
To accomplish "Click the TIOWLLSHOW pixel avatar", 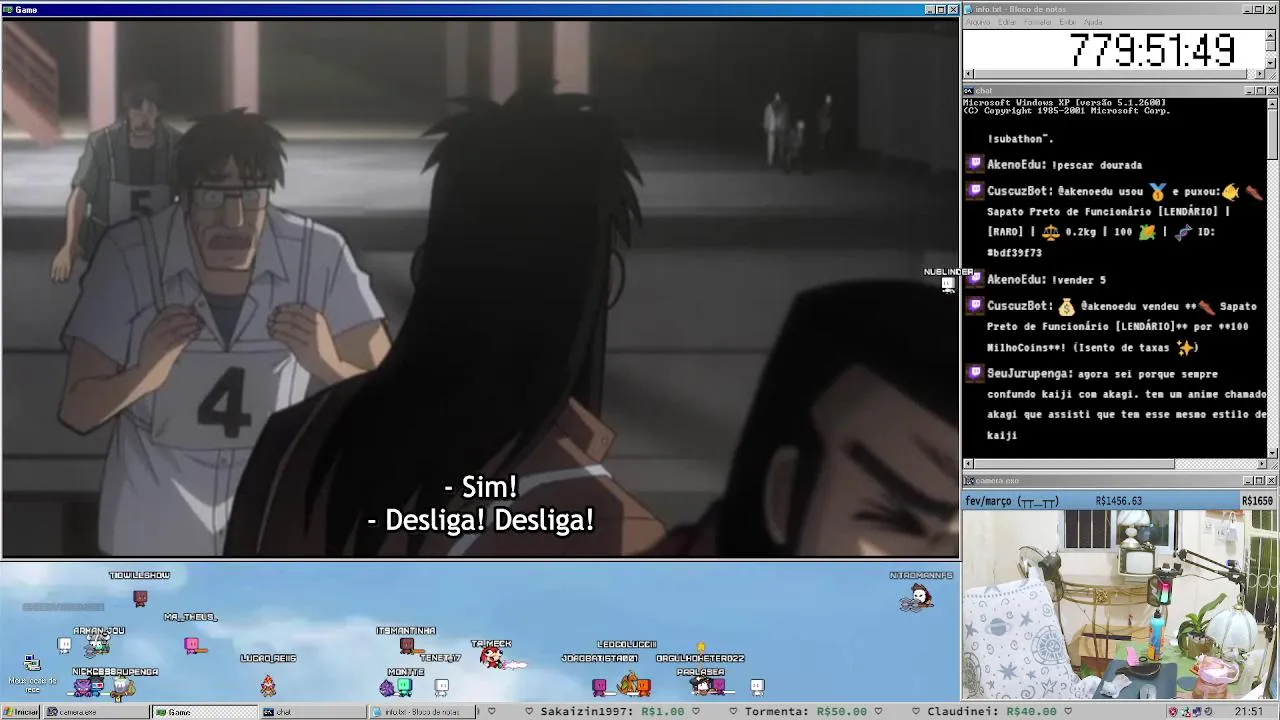I will [140, 598].
